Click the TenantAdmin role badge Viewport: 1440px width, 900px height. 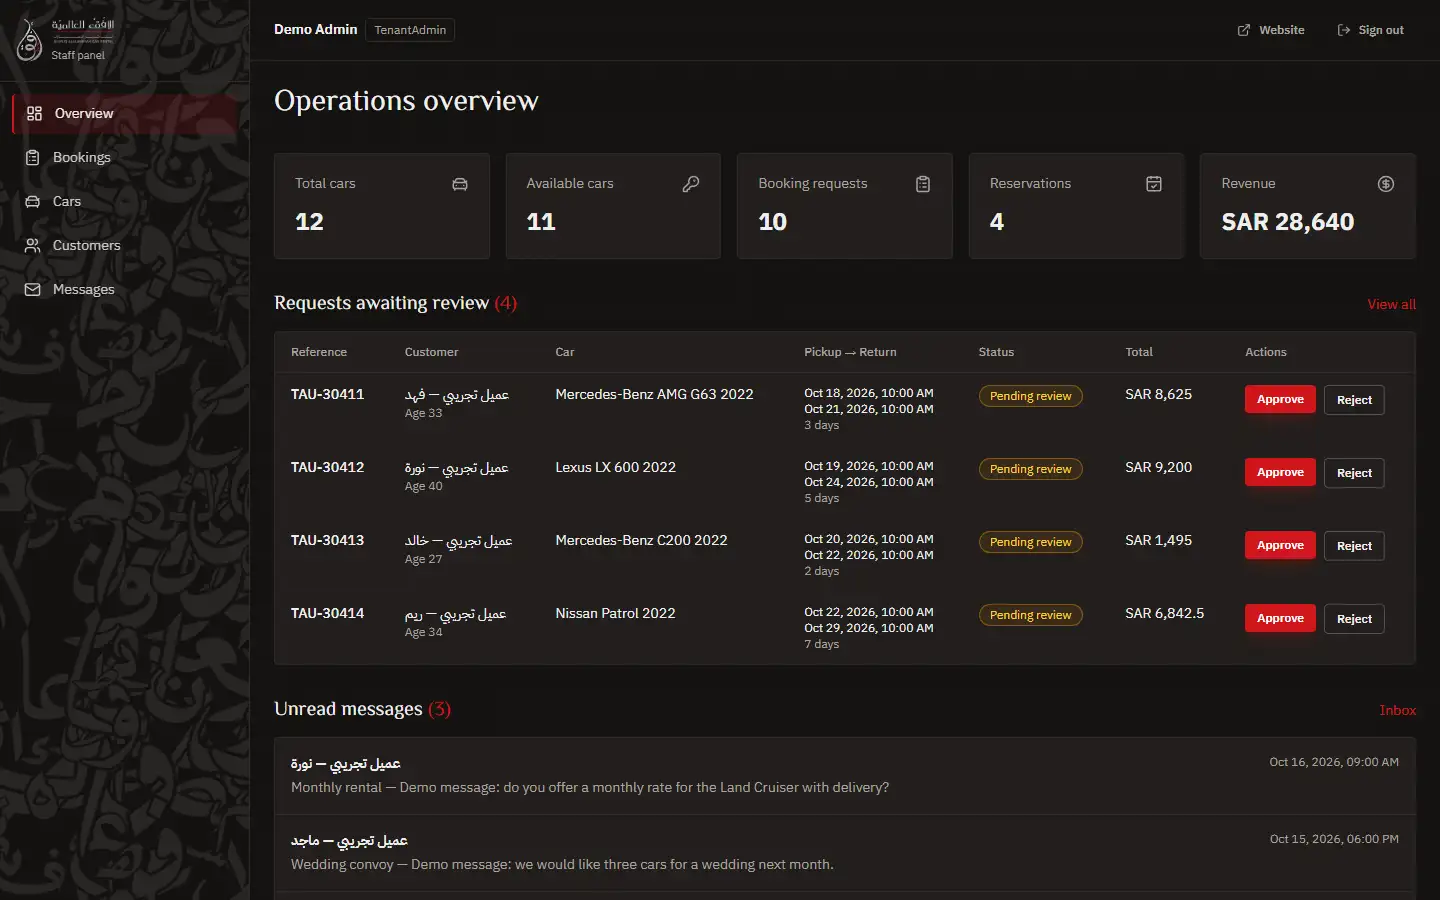(x=410, y=30)
